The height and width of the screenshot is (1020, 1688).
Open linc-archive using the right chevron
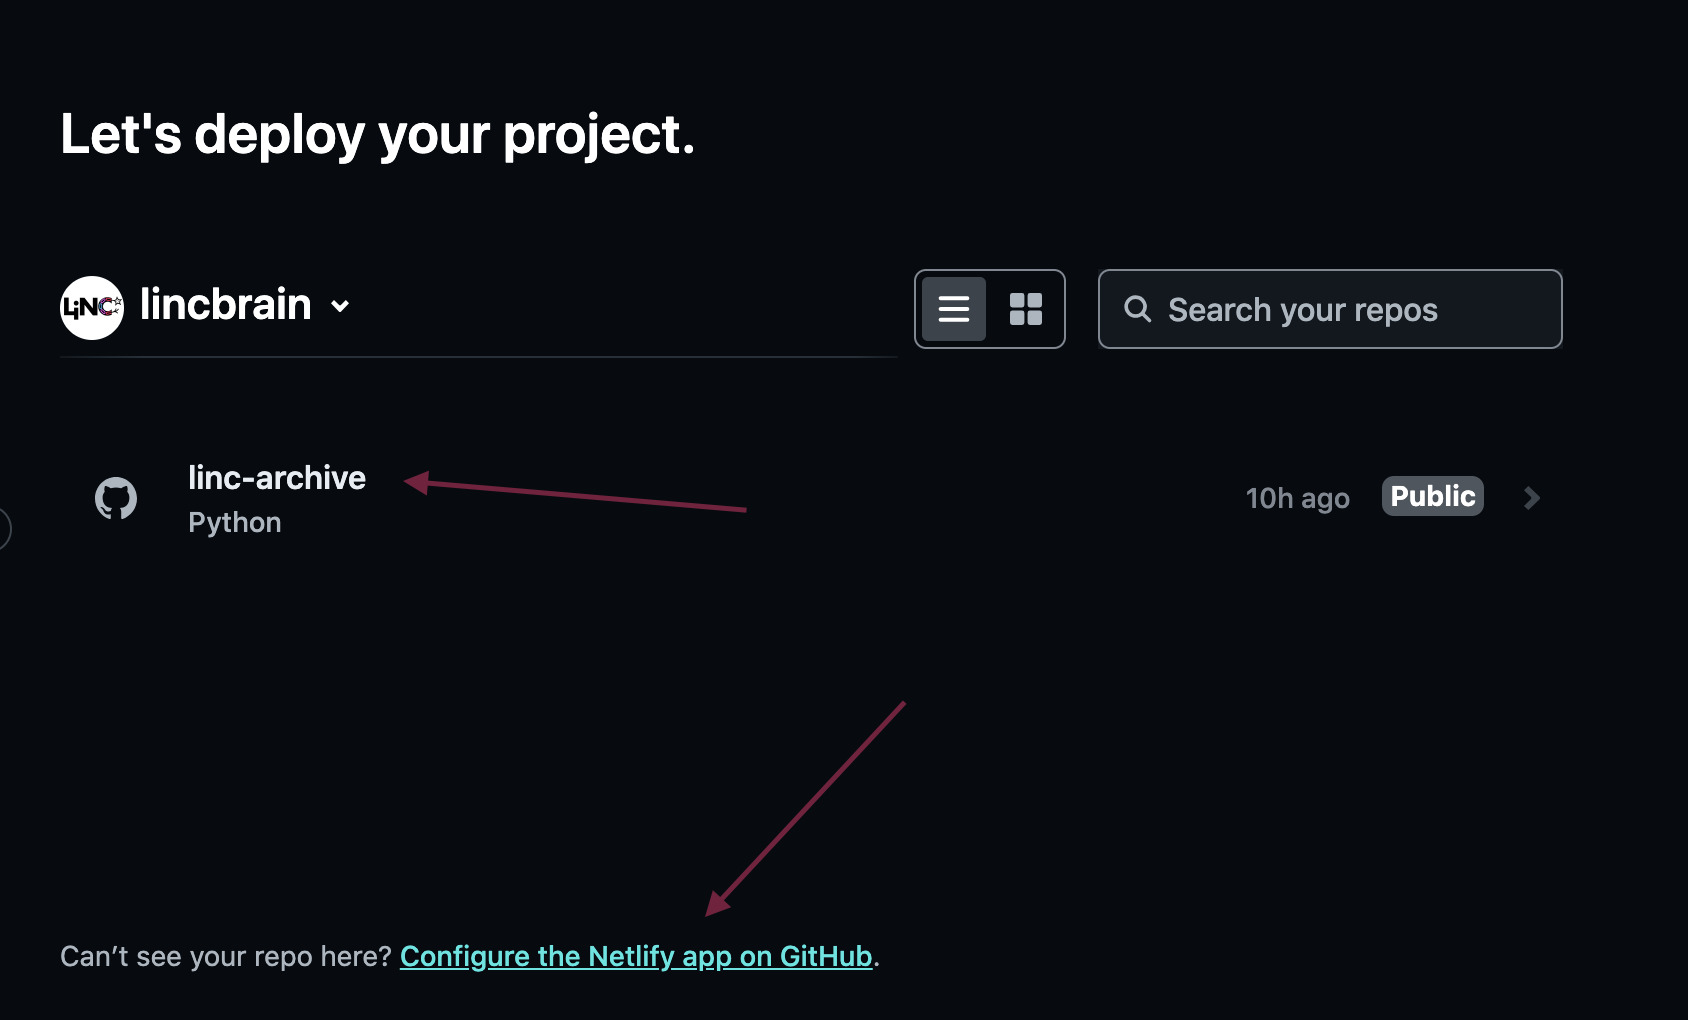(1531, 498)
